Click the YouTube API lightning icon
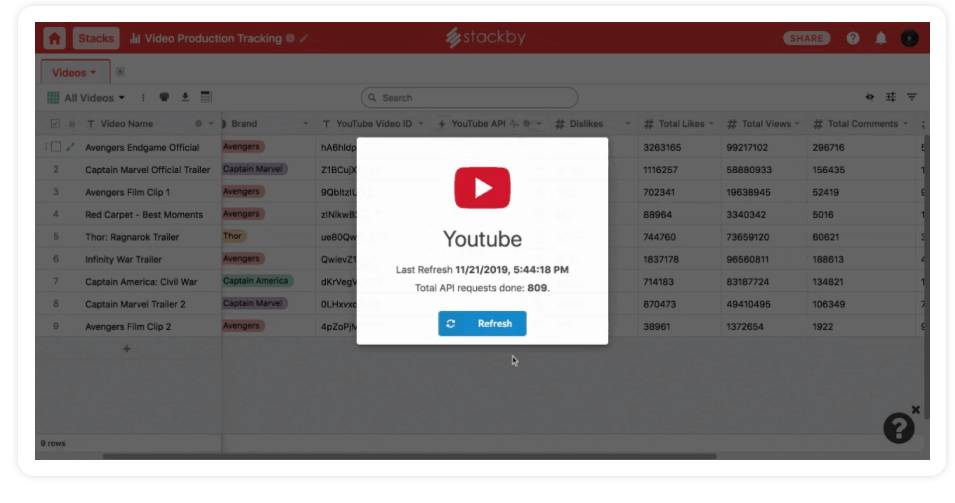 click(442, 124)
